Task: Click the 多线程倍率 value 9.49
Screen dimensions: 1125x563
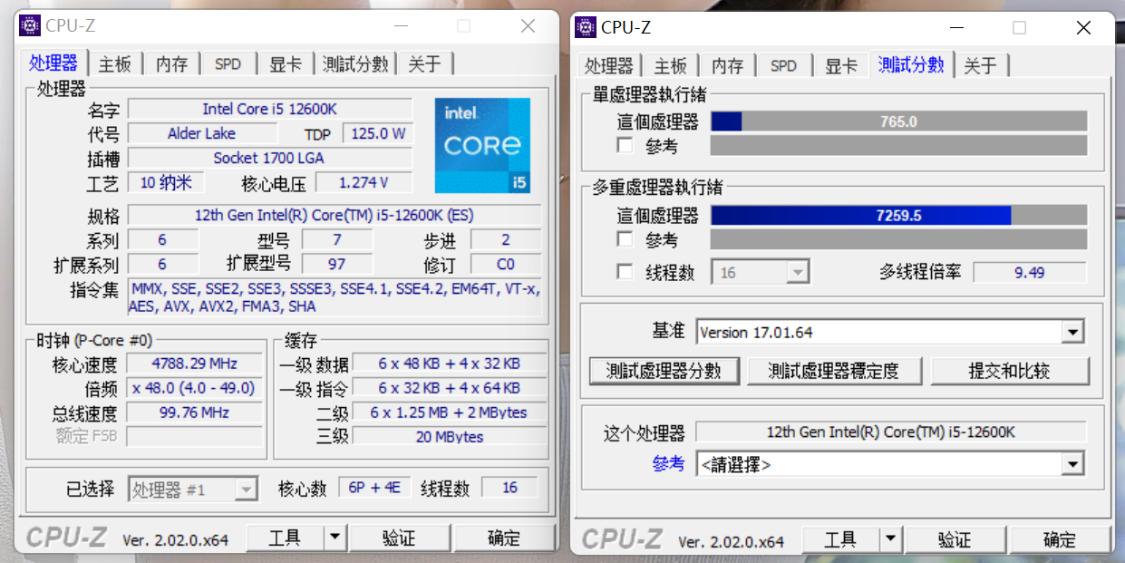Action: (1030, 273)
